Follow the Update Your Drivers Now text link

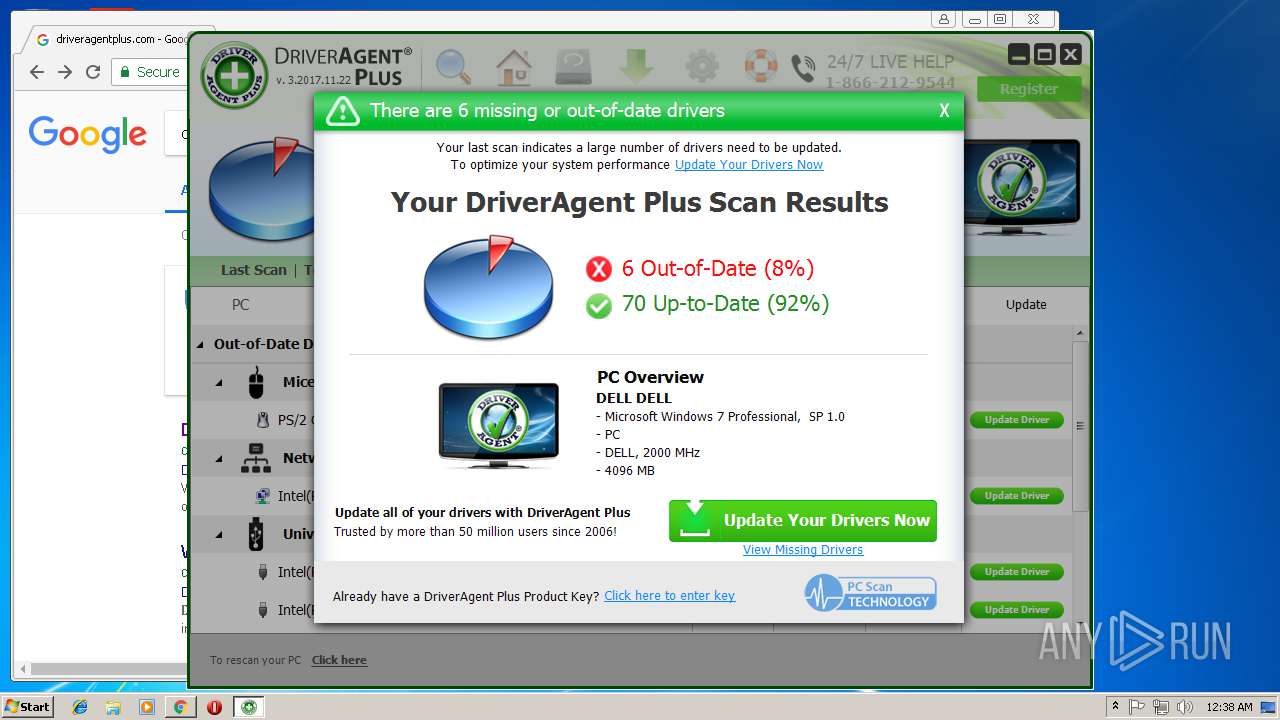pos(749,165)
